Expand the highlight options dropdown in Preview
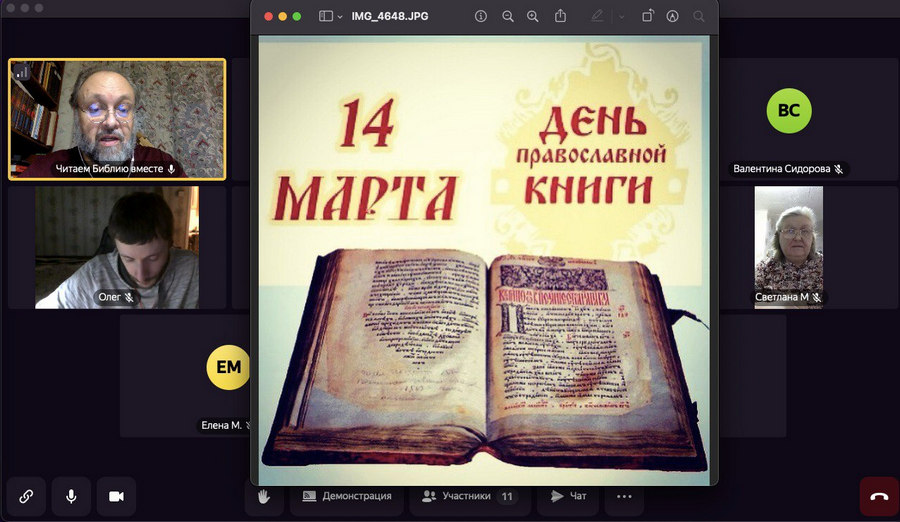900x522 pixels. click(622, 17)
